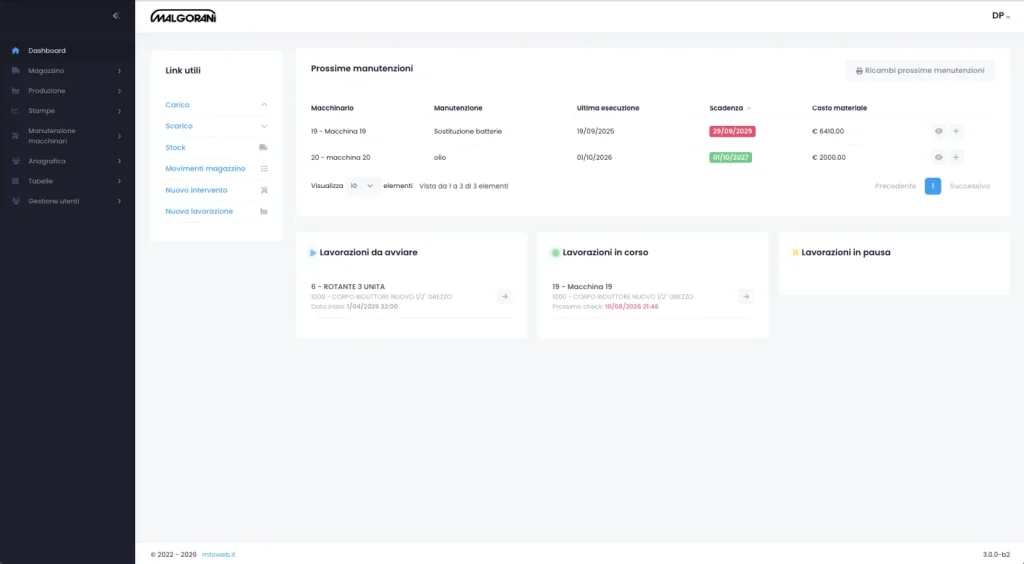Click the 3.0.0-b2 version text
The height and width of the screenshot is (564, 1024).
tap(996, 554)
